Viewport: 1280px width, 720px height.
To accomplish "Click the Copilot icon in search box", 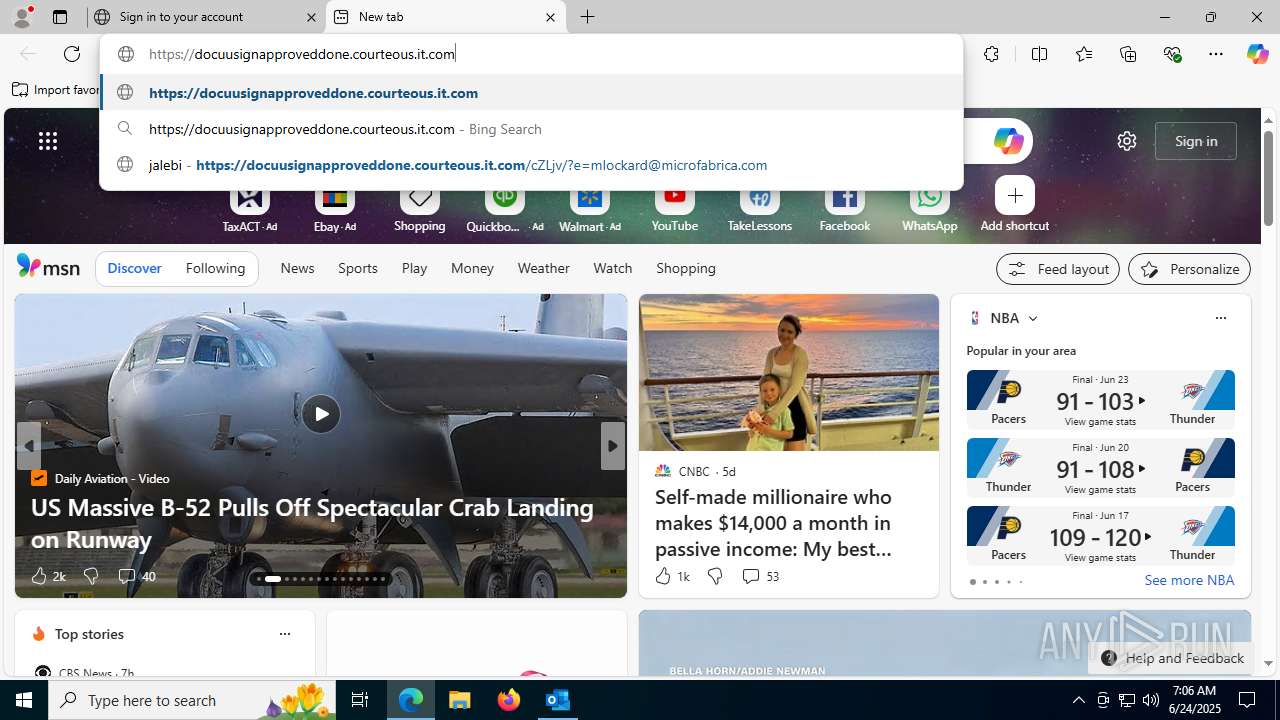I will coord(1008,141).
